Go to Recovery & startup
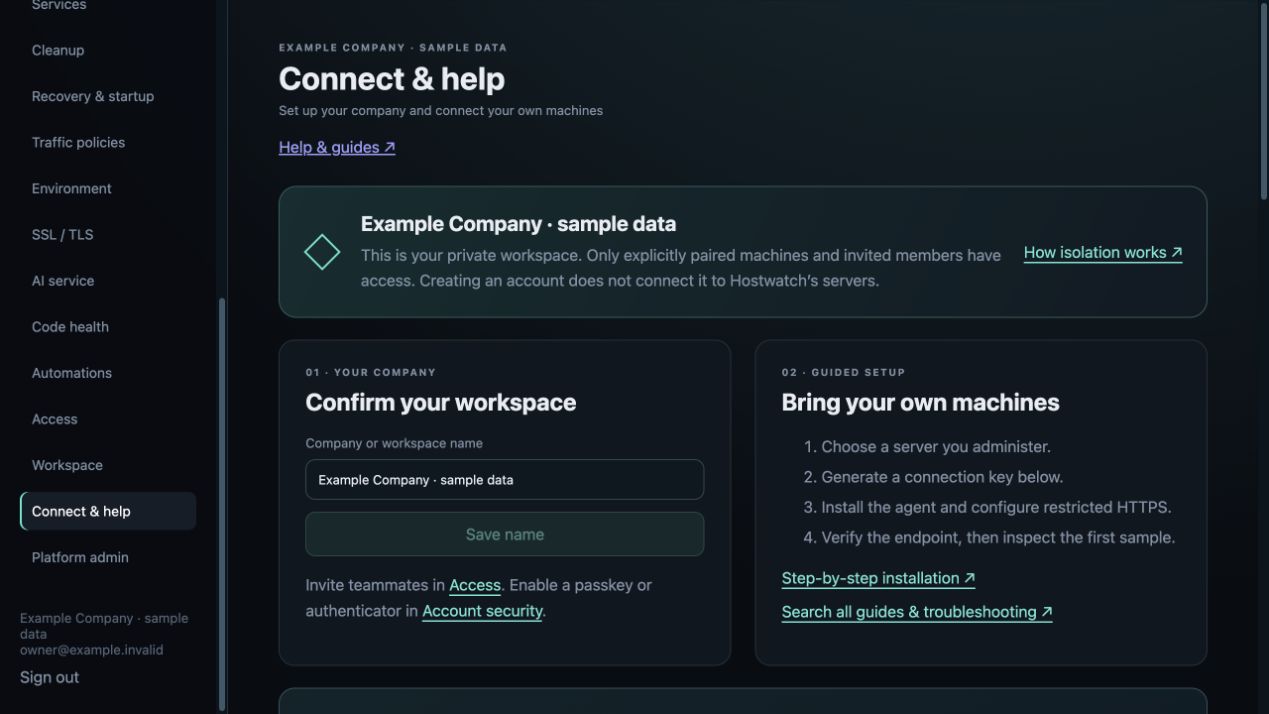The height and width of the screenshot is (714, 1269). click(x=108, y=96)
